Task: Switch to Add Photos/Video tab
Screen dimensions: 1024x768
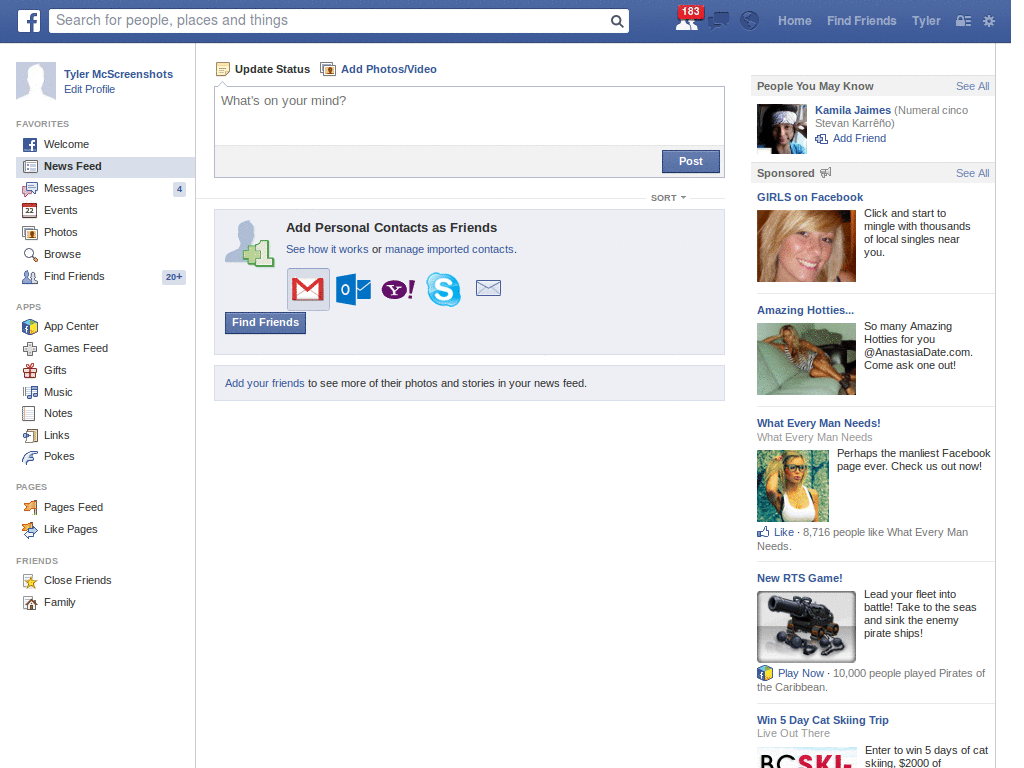Action: (379, 69)
